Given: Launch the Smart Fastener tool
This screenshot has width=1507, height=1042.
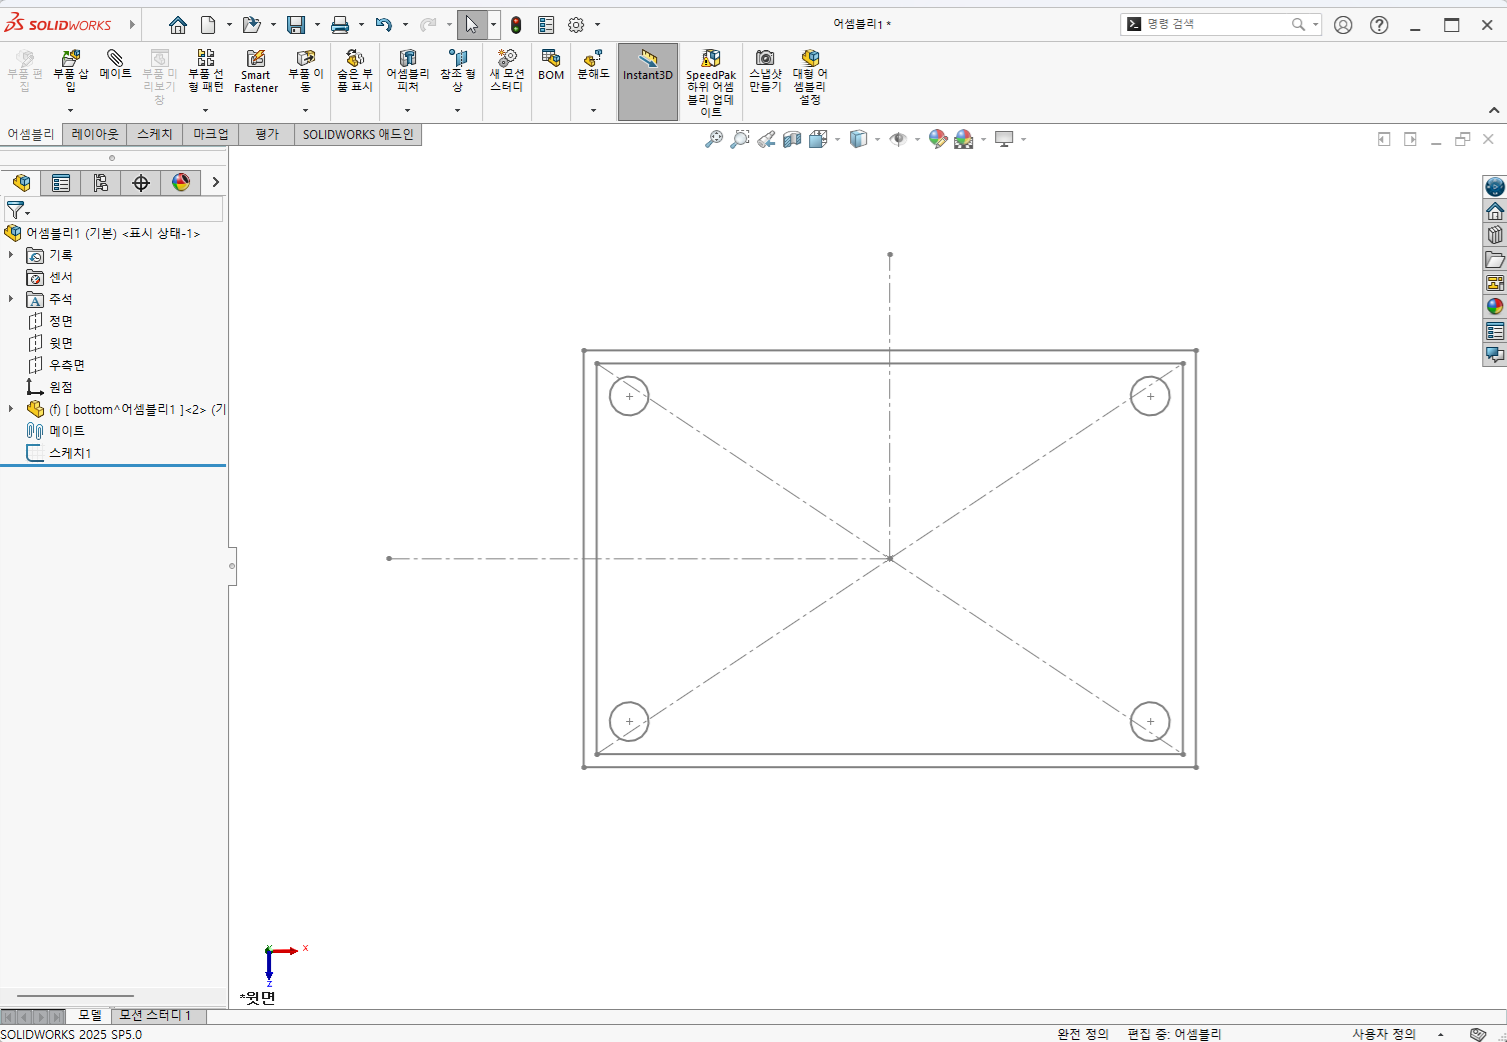Looking at the screenshot, I should point(256,71).
